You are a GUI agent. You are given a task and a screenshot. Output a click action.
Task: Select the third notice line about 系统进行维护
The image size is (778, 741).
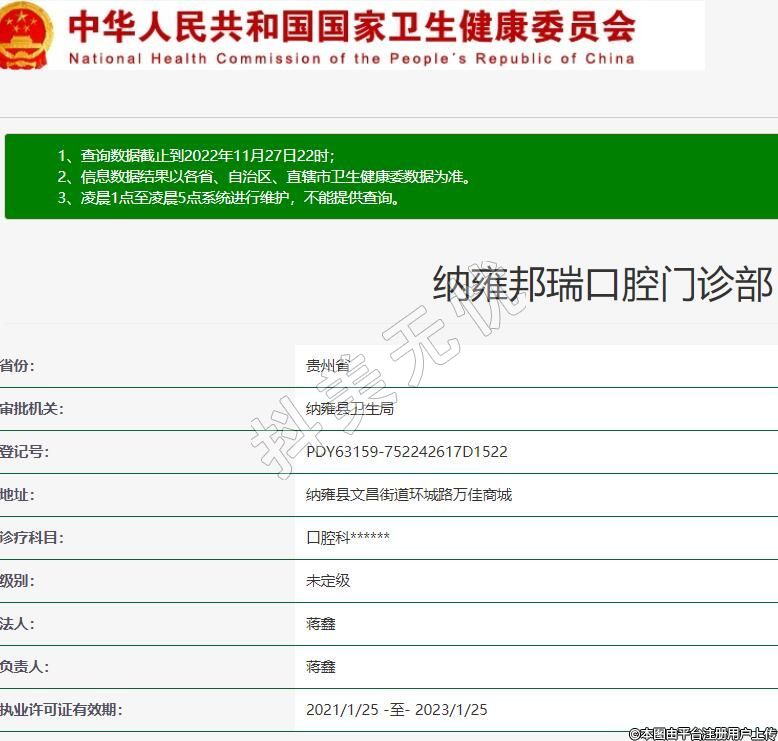pos(230,197)
